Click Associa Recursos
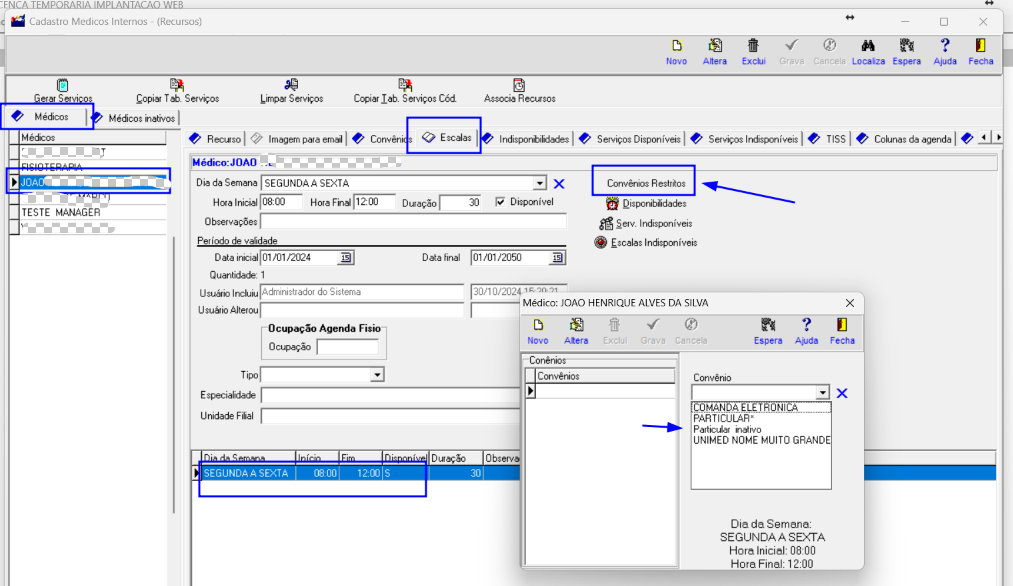The width and height of the screenshot is (1013, 586). 519,91
